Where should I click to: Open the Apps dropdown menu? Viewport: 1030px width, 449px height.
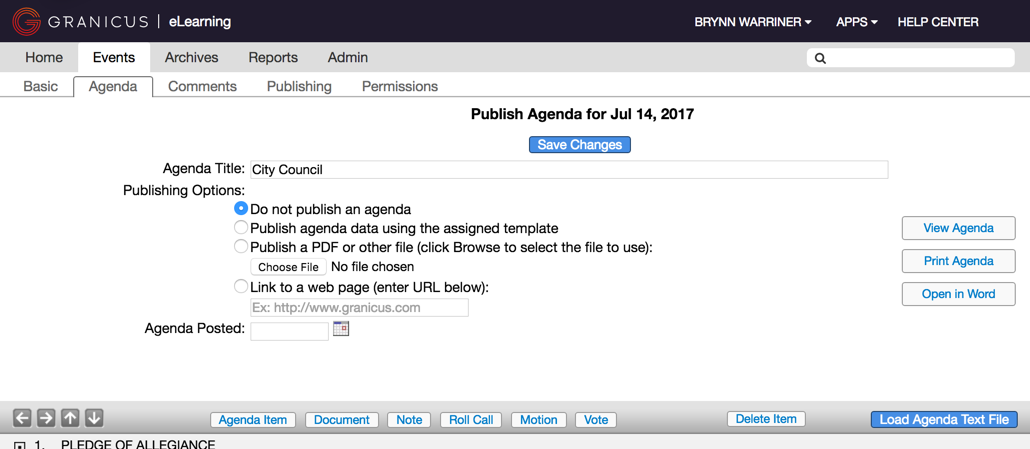[857, 22]
